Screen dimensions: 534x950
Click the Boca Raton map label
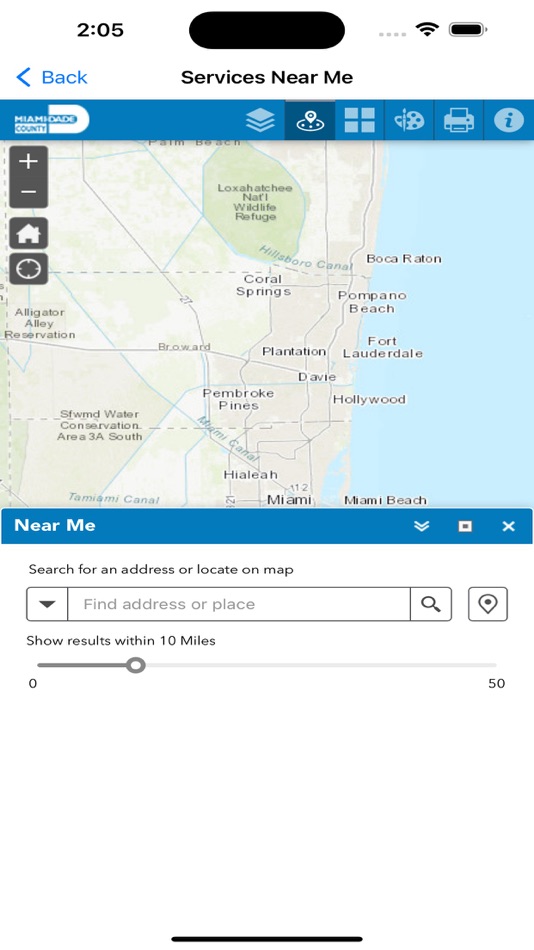tap(404, 259)
